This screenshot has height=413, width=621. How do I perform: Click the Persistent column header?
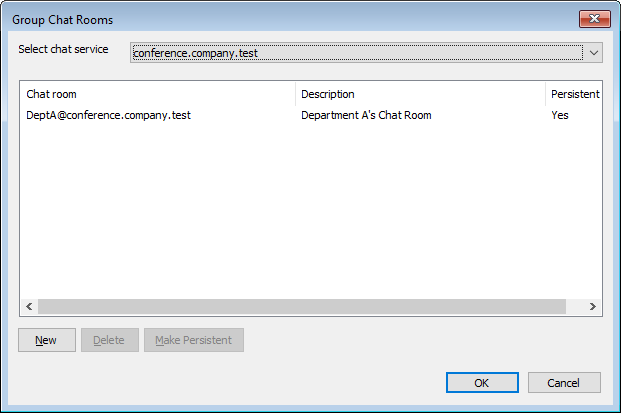(574, 94)
